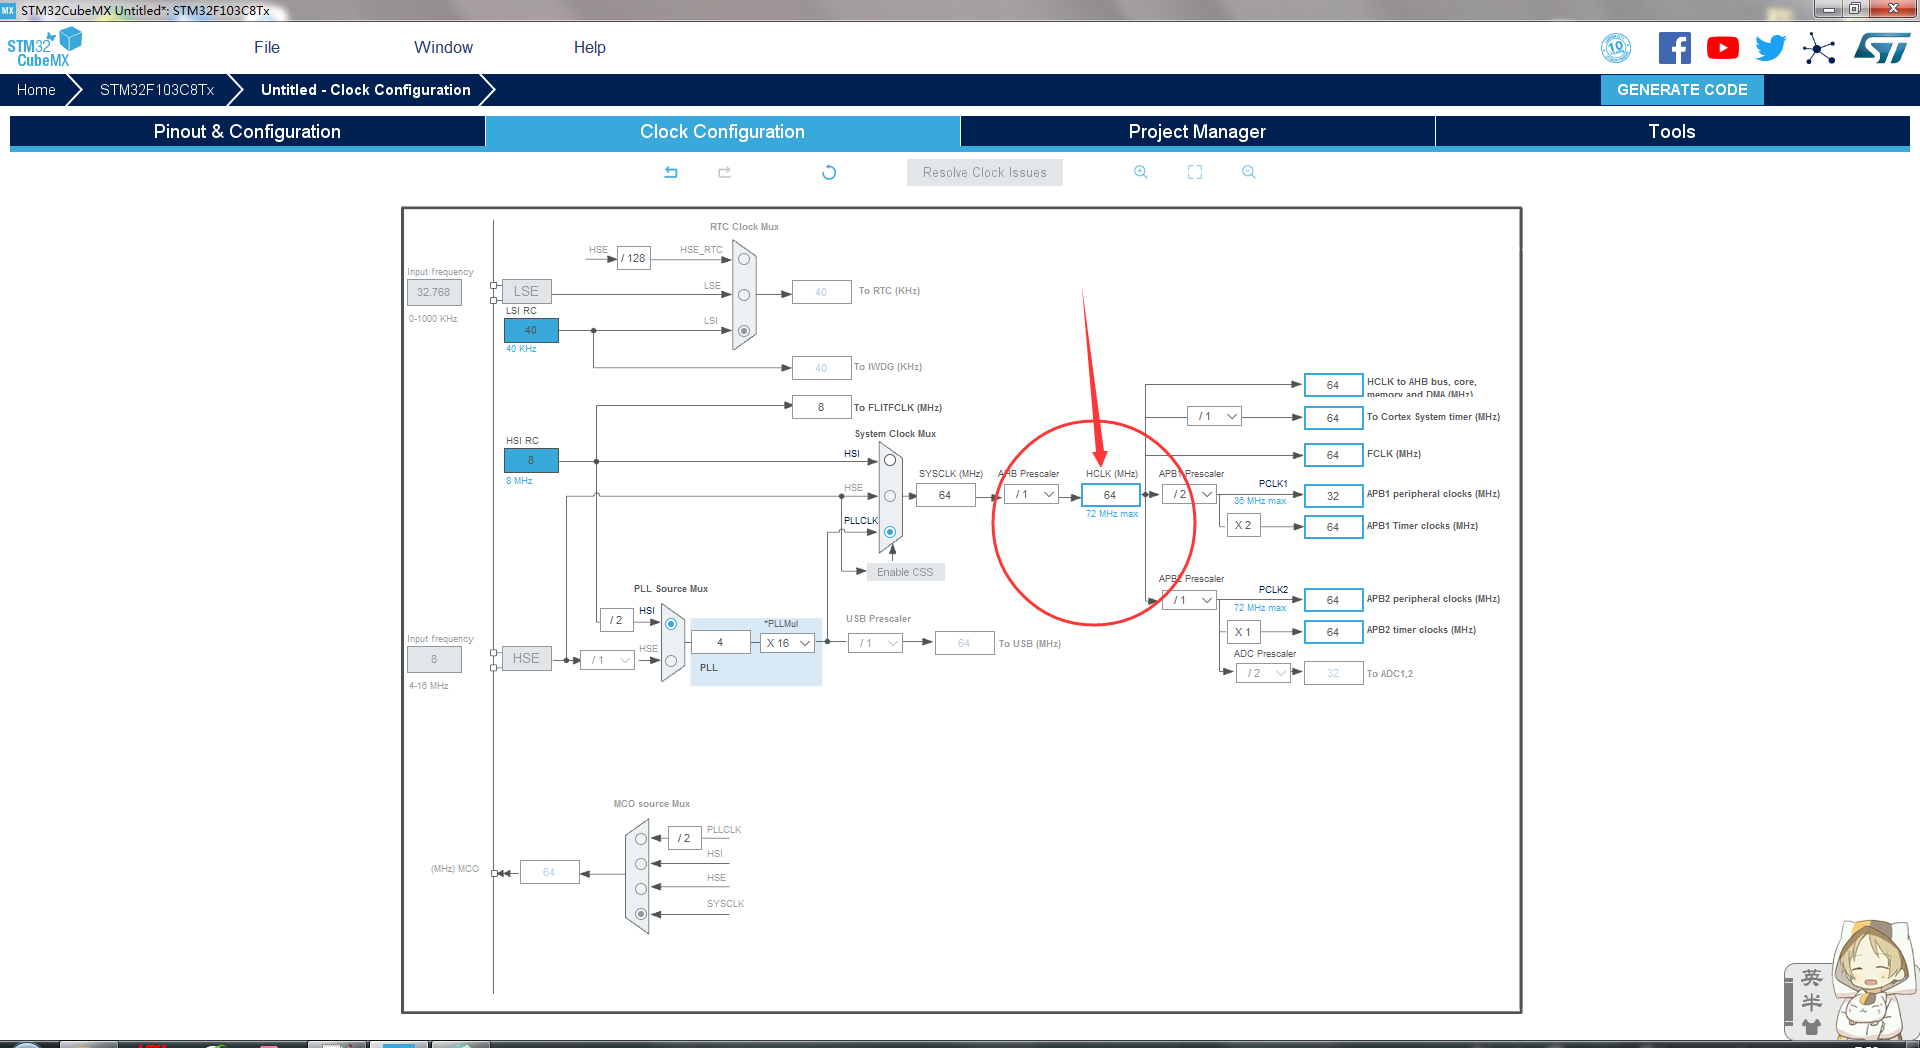Click the GENERATE CODE button
The height and width of the screenshot is (1048, 1920).
click(x=1682, y=90)
